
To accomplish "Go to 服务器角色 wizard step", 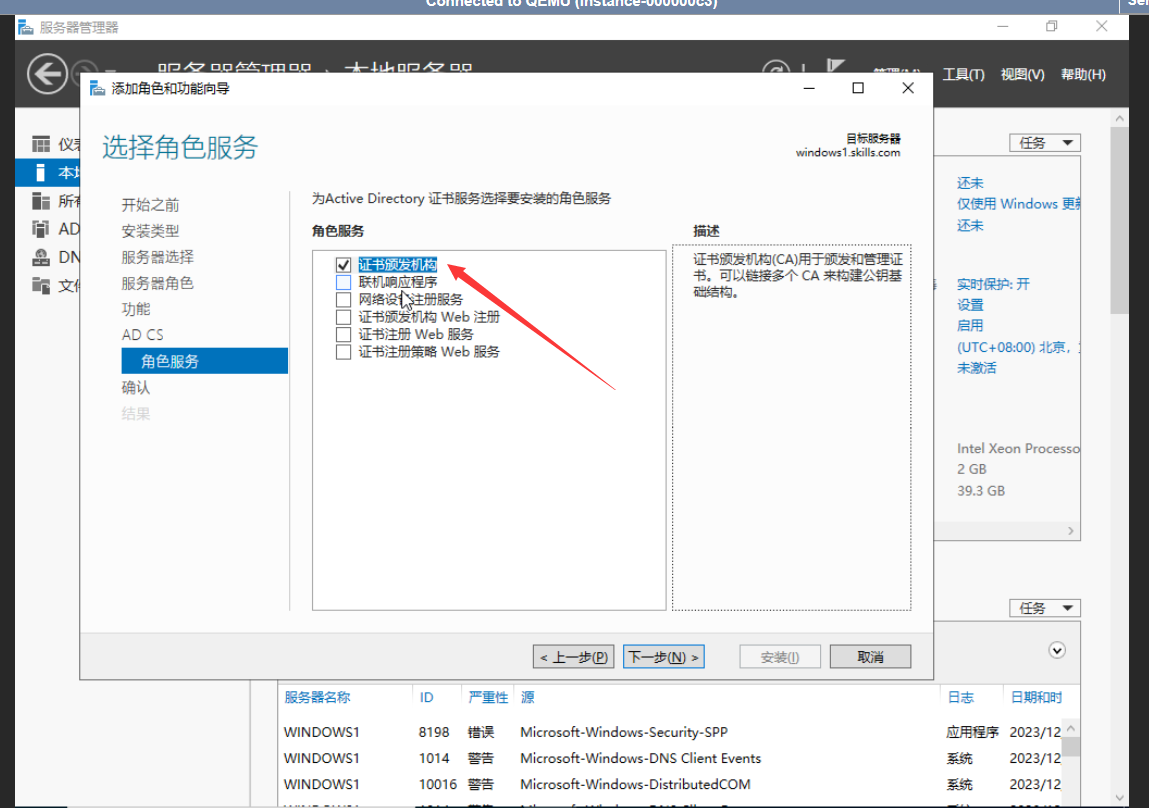I will coord(158,283).
